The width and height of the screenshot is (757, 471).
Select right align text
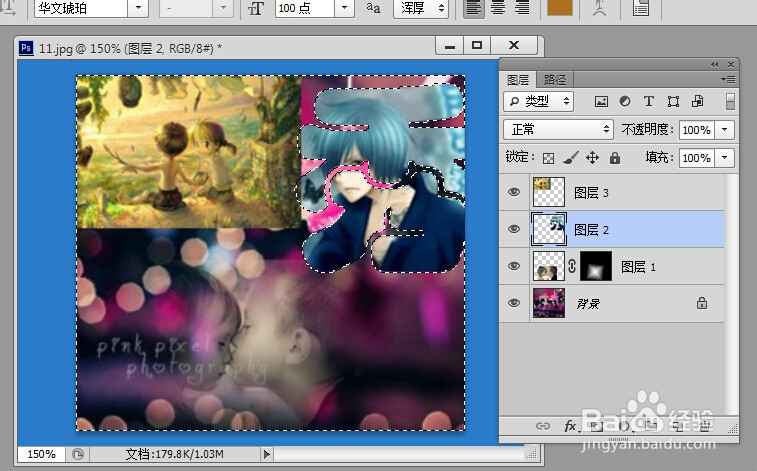tap(522, 8)
